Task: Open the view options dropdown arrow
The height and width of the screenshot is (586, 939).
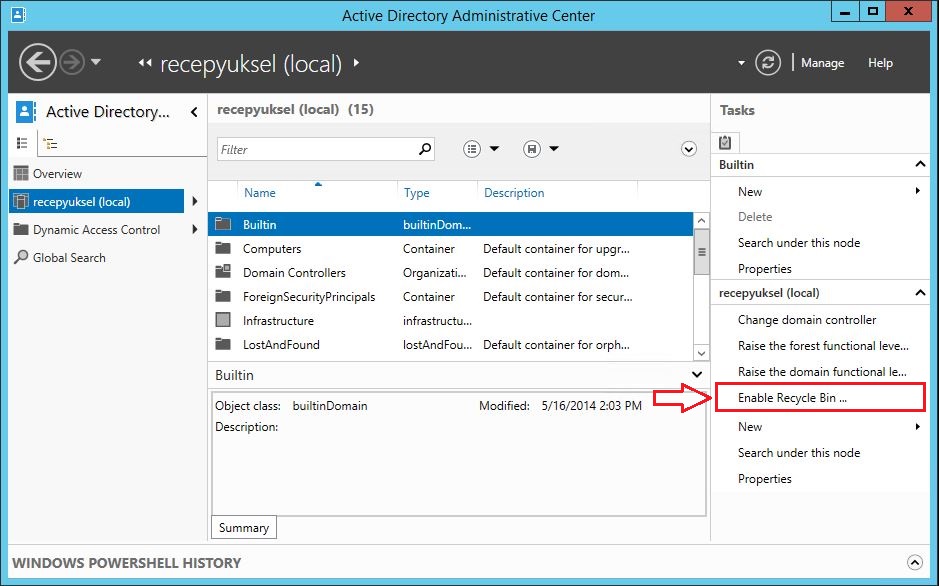Action: (x=495, y=148)
